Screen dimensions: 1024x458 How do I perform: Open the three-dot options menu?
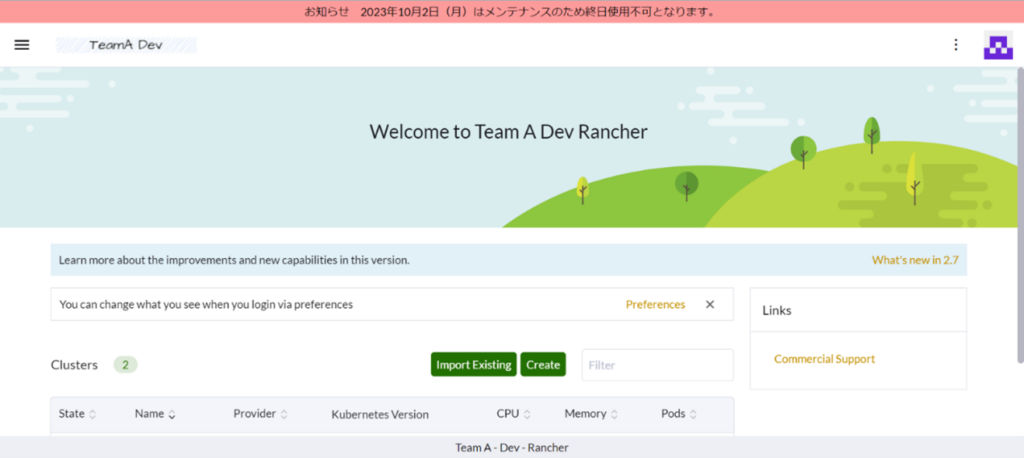956,45
